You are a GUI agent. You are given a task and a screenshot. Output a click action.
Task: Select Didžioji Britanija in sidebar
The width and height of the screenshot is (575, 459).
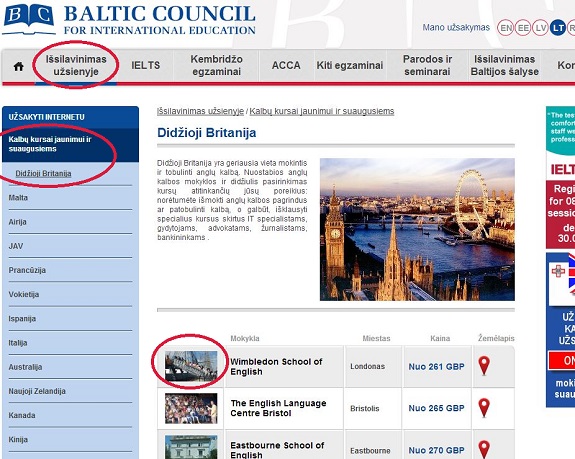[43, 173]
